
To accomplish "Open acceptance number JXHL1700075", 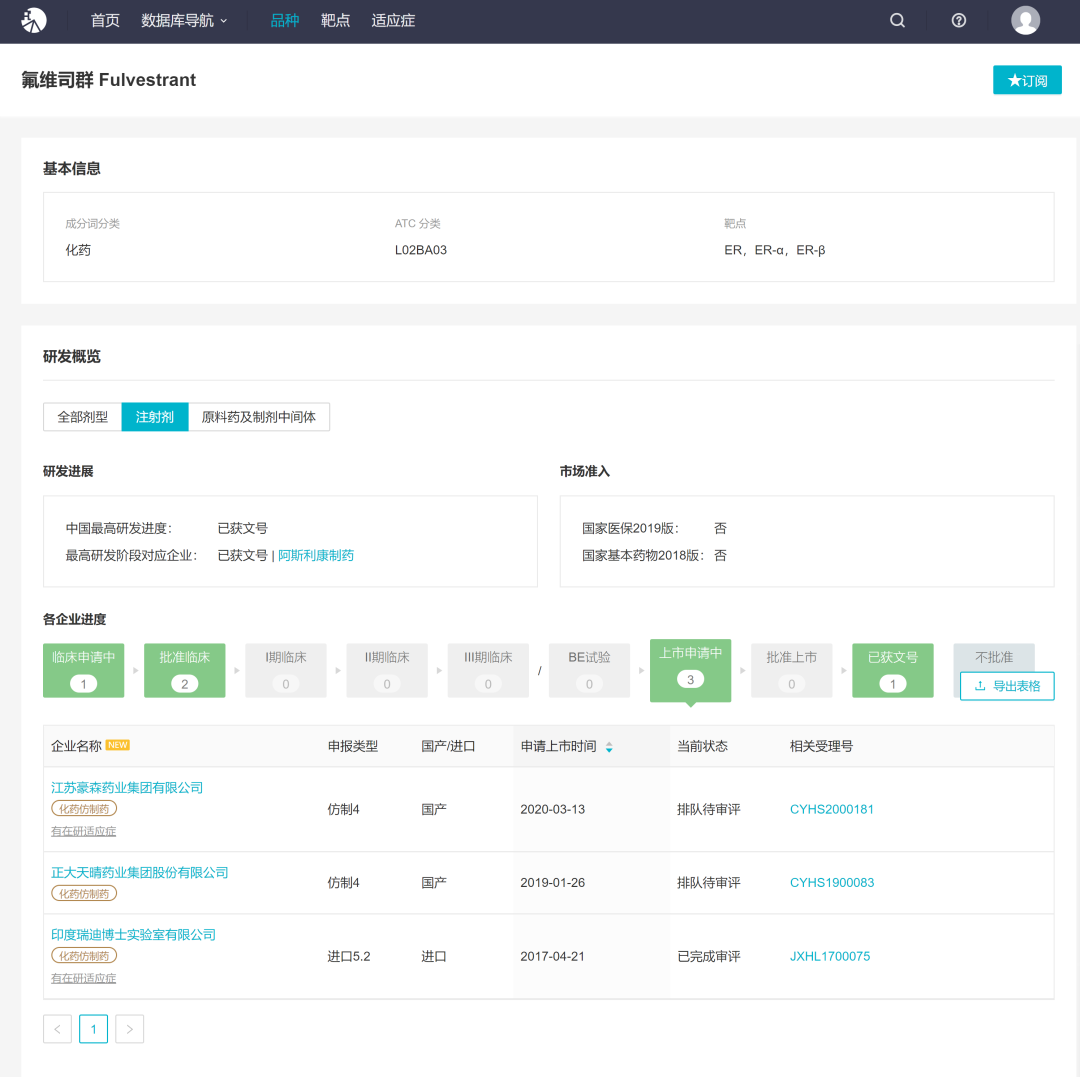I will pyautogui.click(x=829, y=956).
